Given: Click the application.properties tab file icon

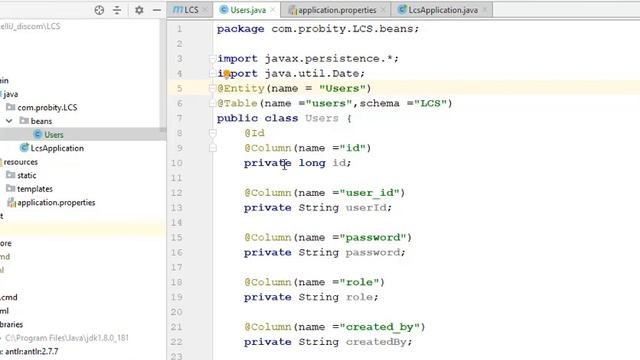Looking at the screenshot, I should pyautogui.click(x=292, y=10).
